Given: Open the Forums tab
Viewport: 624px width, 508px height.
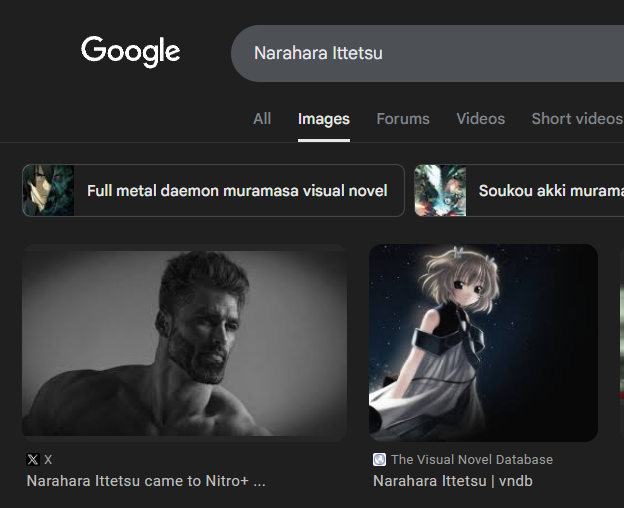Looking at the screenshot, I should [403, 119].
